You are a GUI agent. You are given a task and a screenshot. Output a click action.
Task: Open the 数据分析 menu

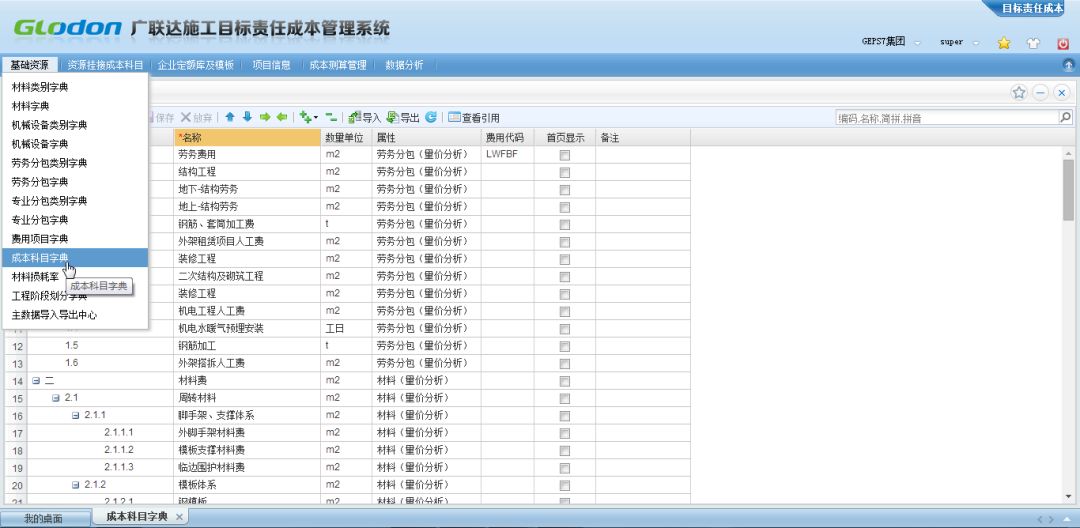pyautogui.click(x=404, y=65)
